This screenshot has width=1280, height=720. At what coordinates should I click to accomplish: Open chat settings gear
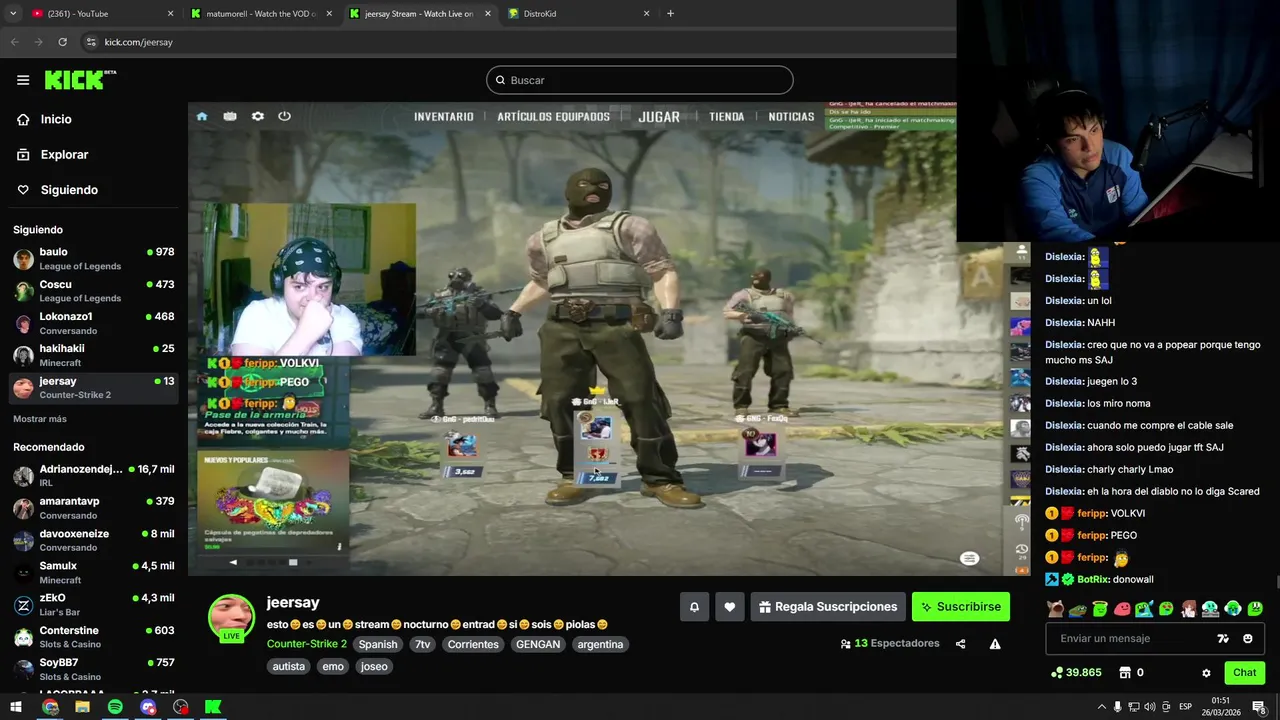click(1206, 673)
